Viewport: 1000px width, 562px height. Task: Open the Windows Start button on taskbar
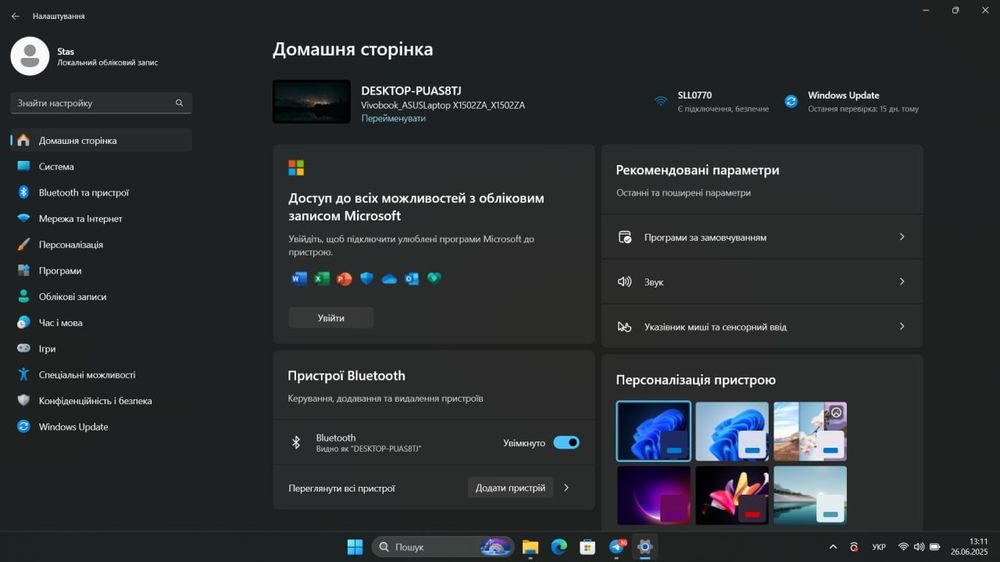pyautogui.click(x=355, y=547)
